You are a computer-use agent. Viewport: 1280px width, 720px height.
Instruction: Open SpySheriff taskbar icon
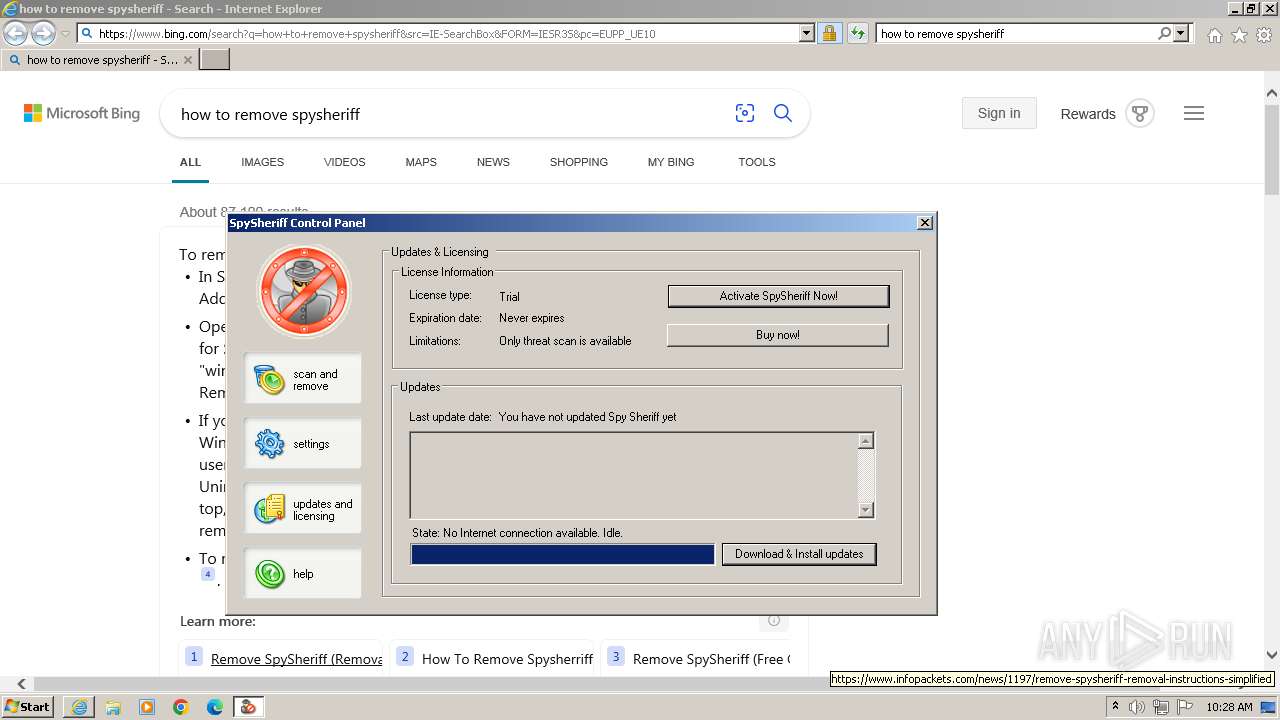pyautogui.click(x=248, y=707)
